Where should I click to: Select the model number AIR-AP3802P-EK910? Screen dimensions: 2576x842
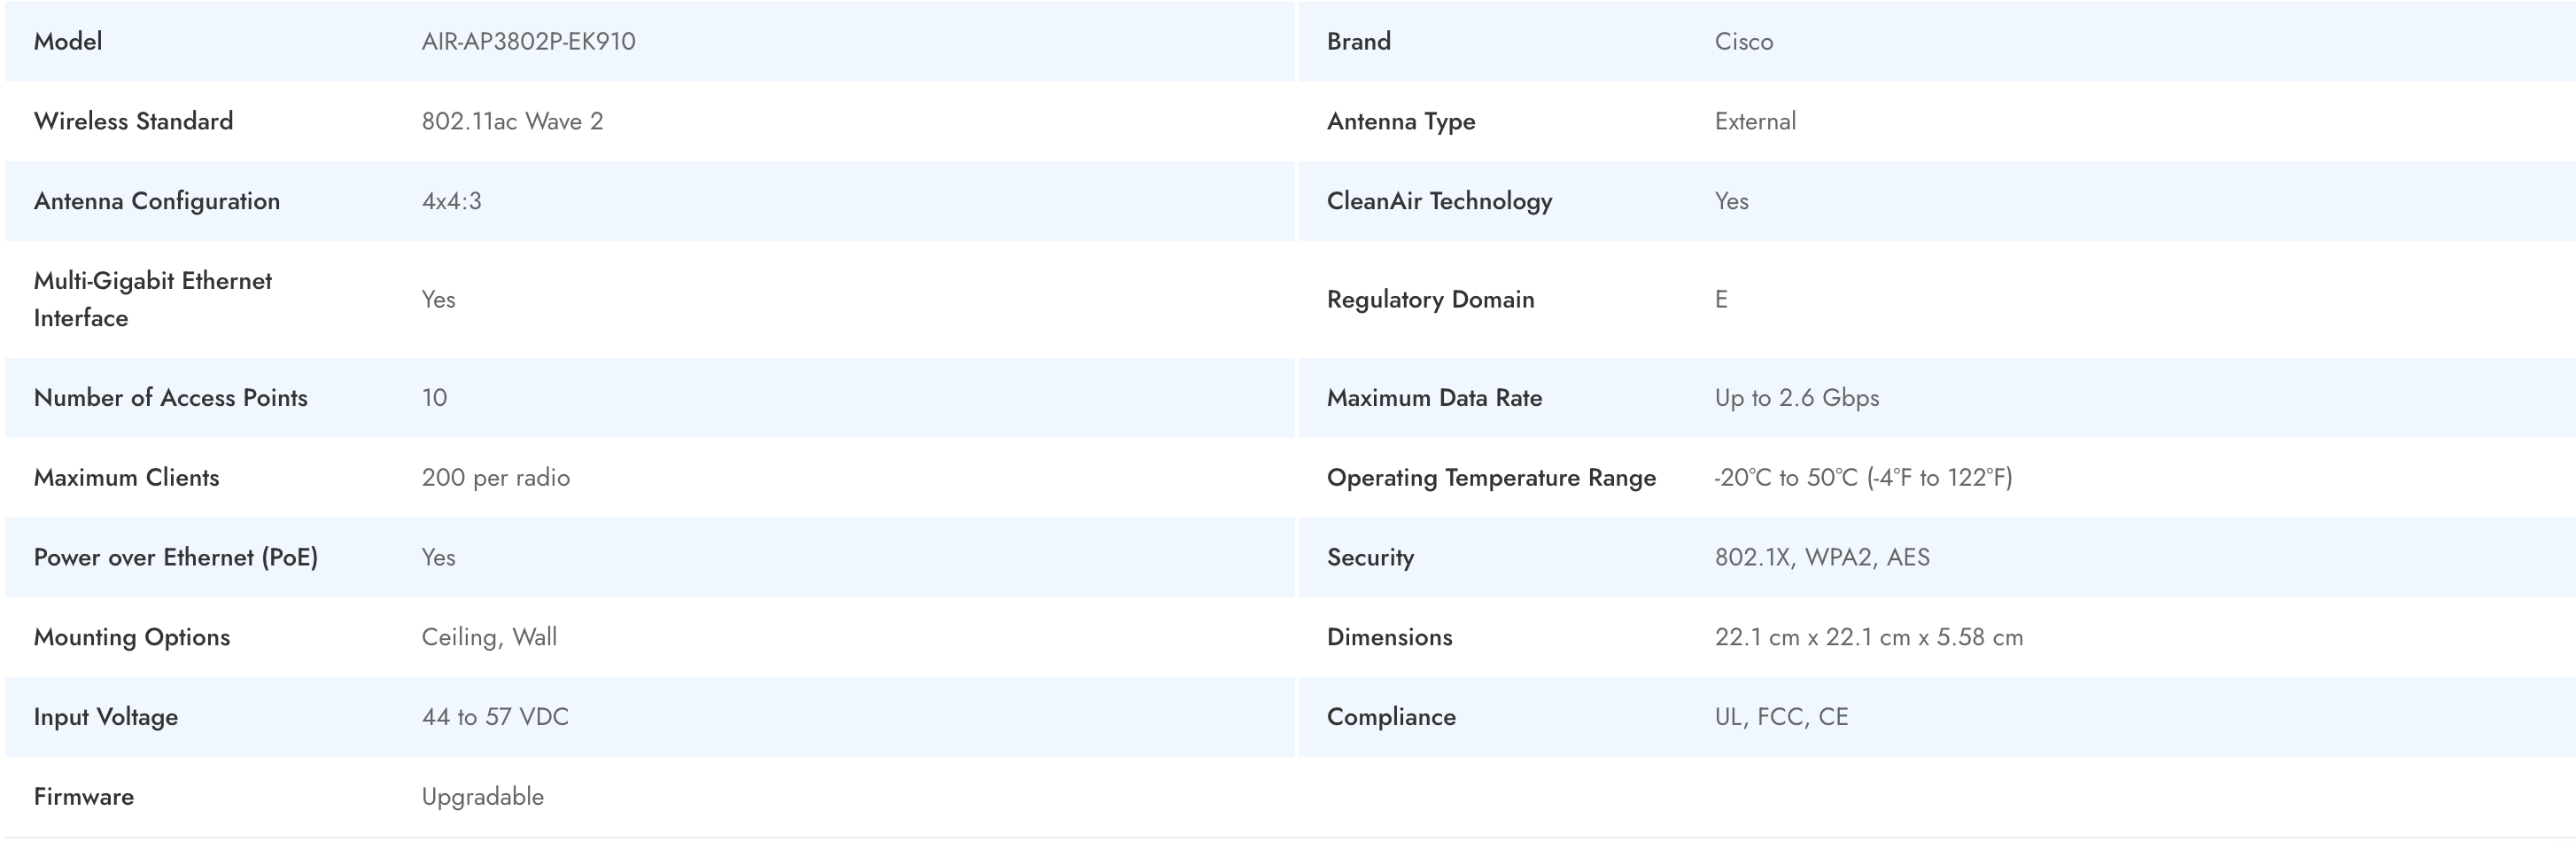point(528,41)
